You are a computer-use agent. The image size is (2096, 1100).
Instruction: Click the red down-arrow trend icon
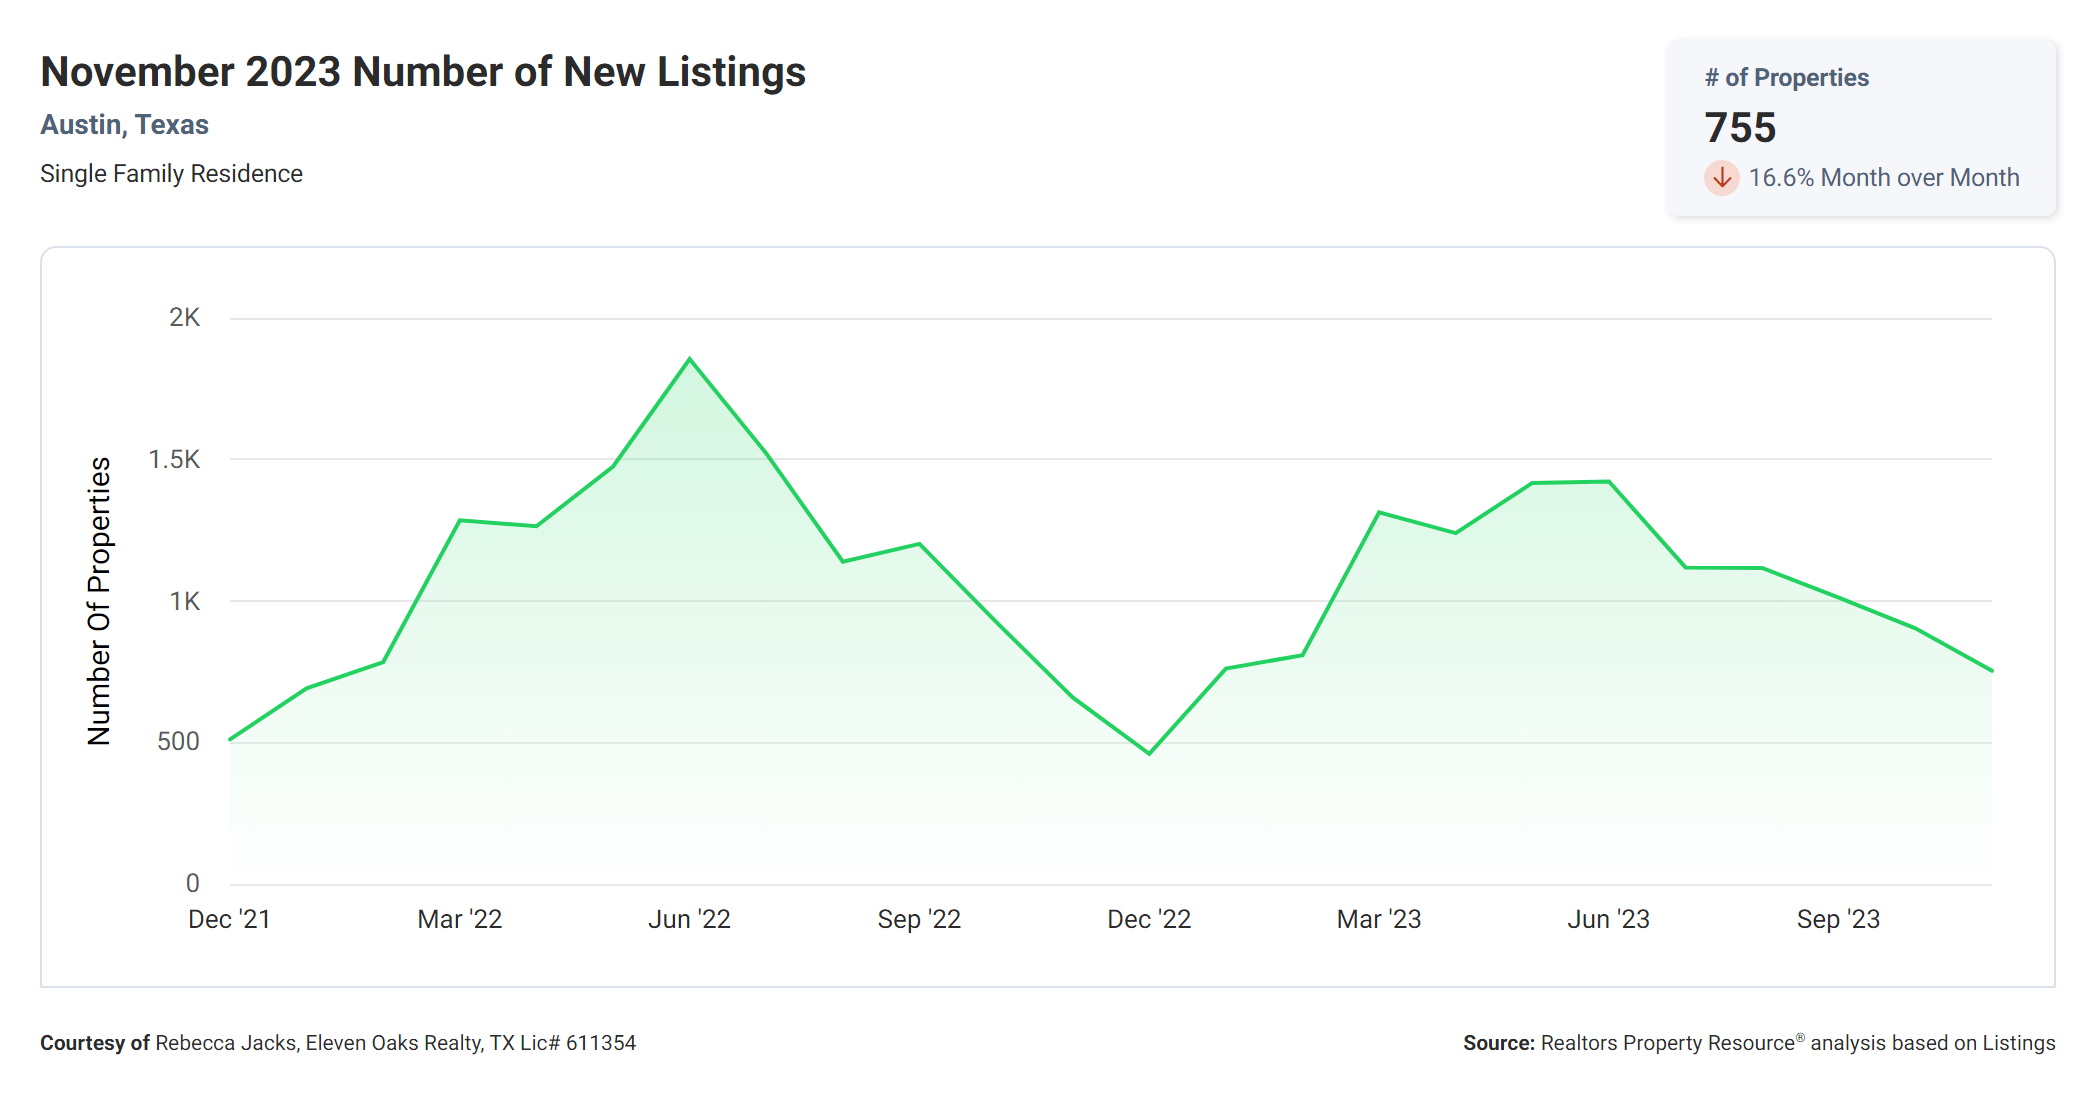click(1721, 178)
